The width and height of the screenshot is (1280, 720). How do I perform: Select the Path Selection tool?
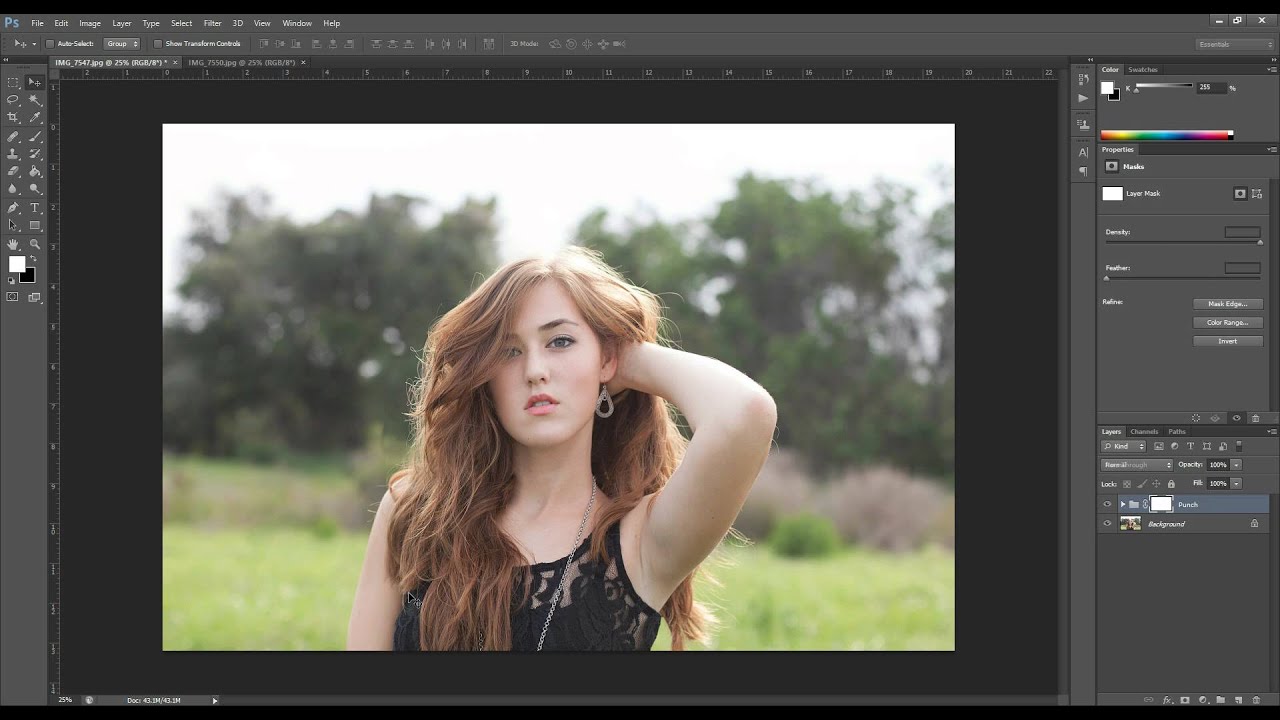(x=13, y=225)
